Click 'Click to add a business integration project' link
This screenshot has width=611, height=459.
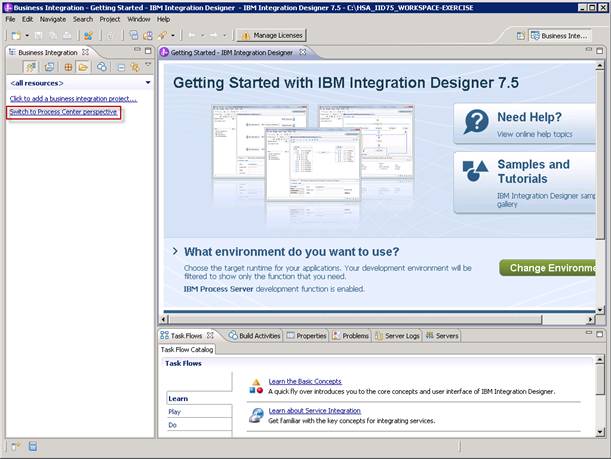coord(73,98)
